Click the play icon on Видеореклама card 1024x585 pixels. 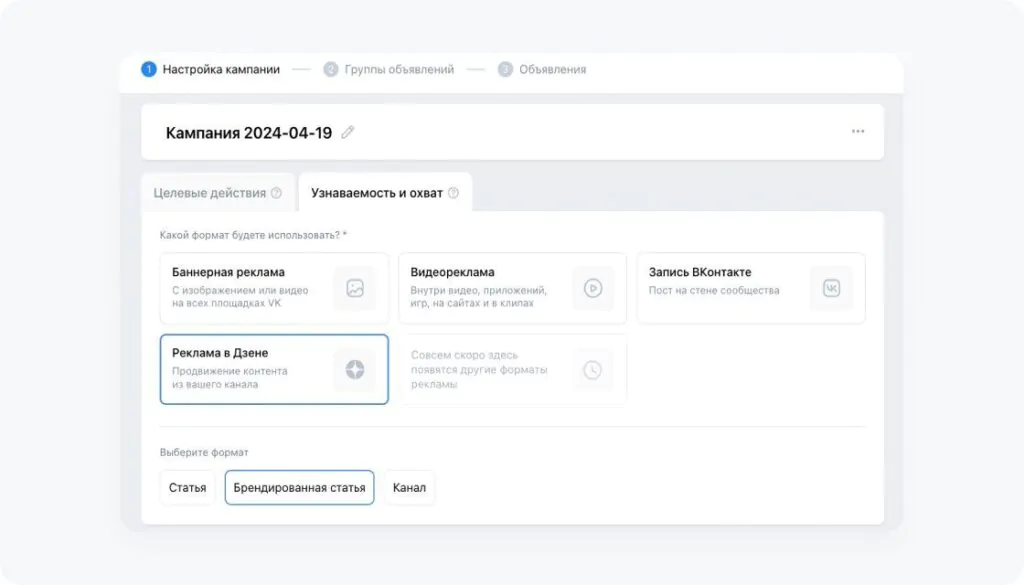593,288
